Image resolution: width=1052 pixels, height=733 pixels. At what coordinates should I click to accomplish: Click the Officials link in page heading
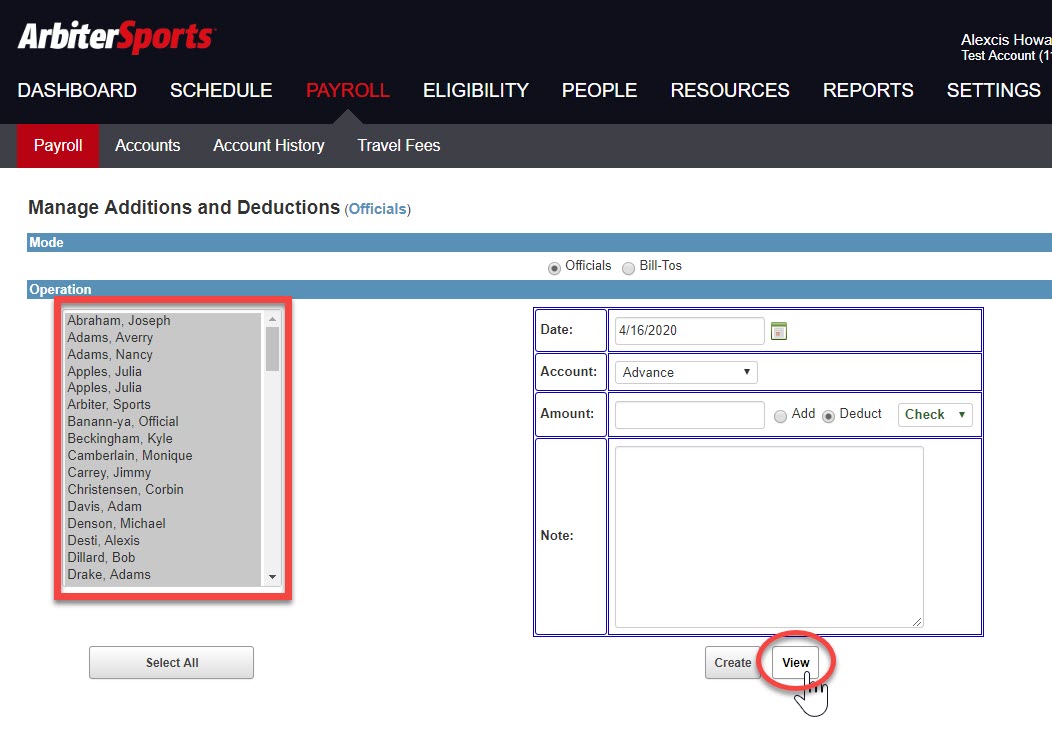point(378,209)
